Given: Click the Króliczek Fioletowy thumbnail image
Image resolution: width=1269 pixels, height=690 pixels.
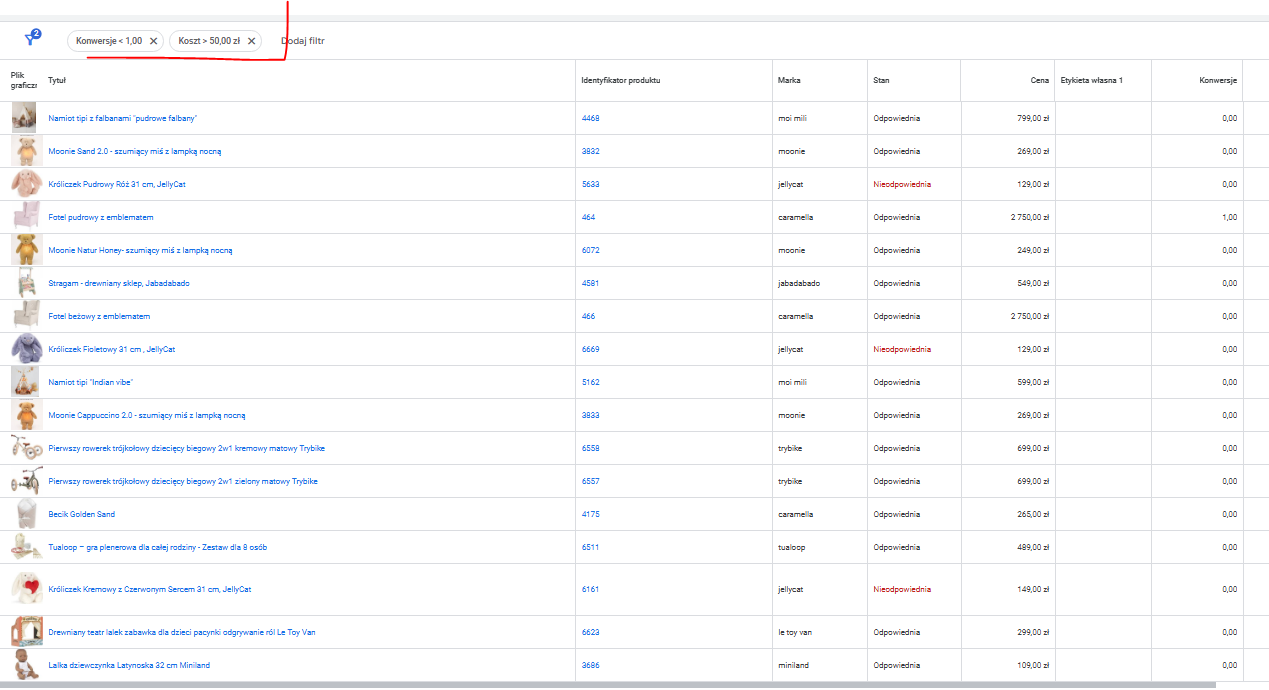Looking at the screenshot, I should coord(24,349).
